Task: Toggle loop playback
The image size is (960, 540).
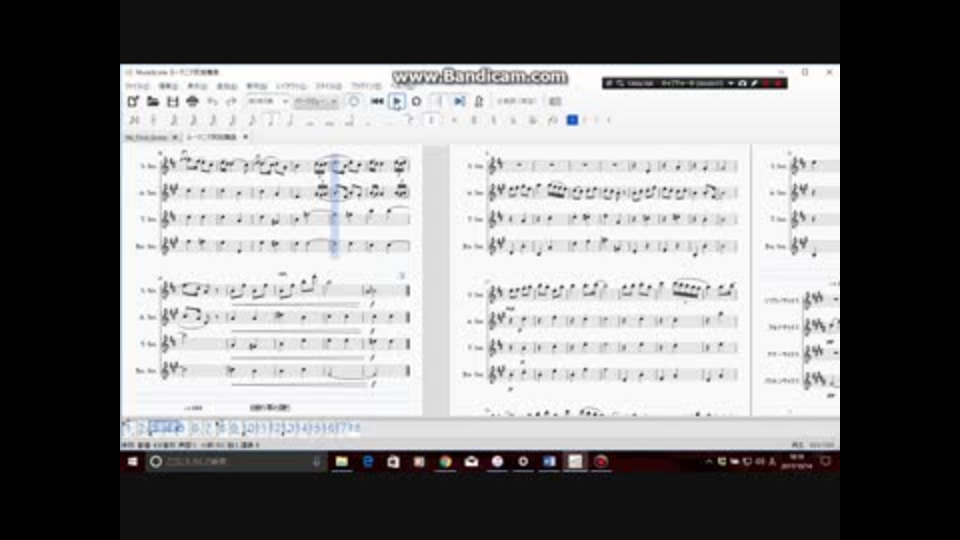Action: [416, 102]
